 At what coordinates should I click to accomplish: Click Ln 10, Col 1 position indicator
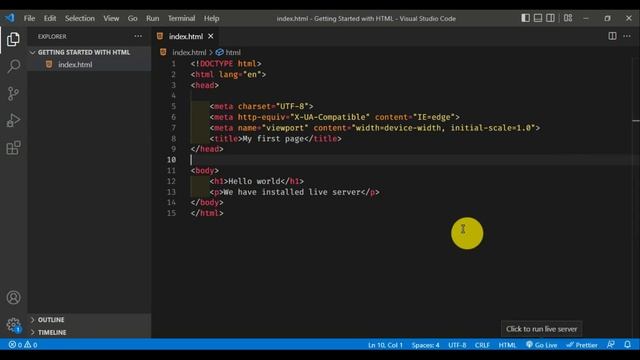385,344
